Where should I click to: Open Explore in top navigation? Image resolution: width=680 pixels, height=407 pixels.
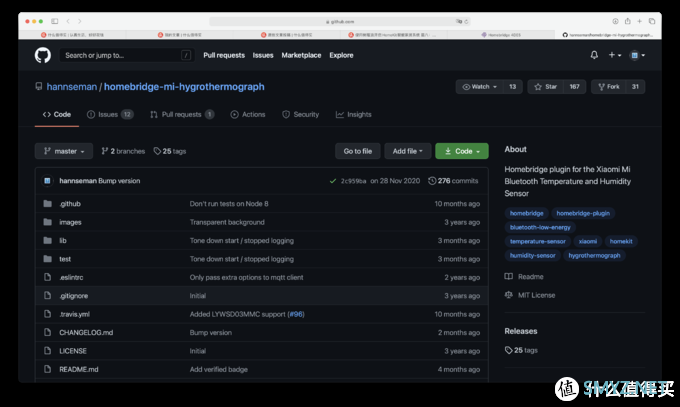click(x=341, y=55)
